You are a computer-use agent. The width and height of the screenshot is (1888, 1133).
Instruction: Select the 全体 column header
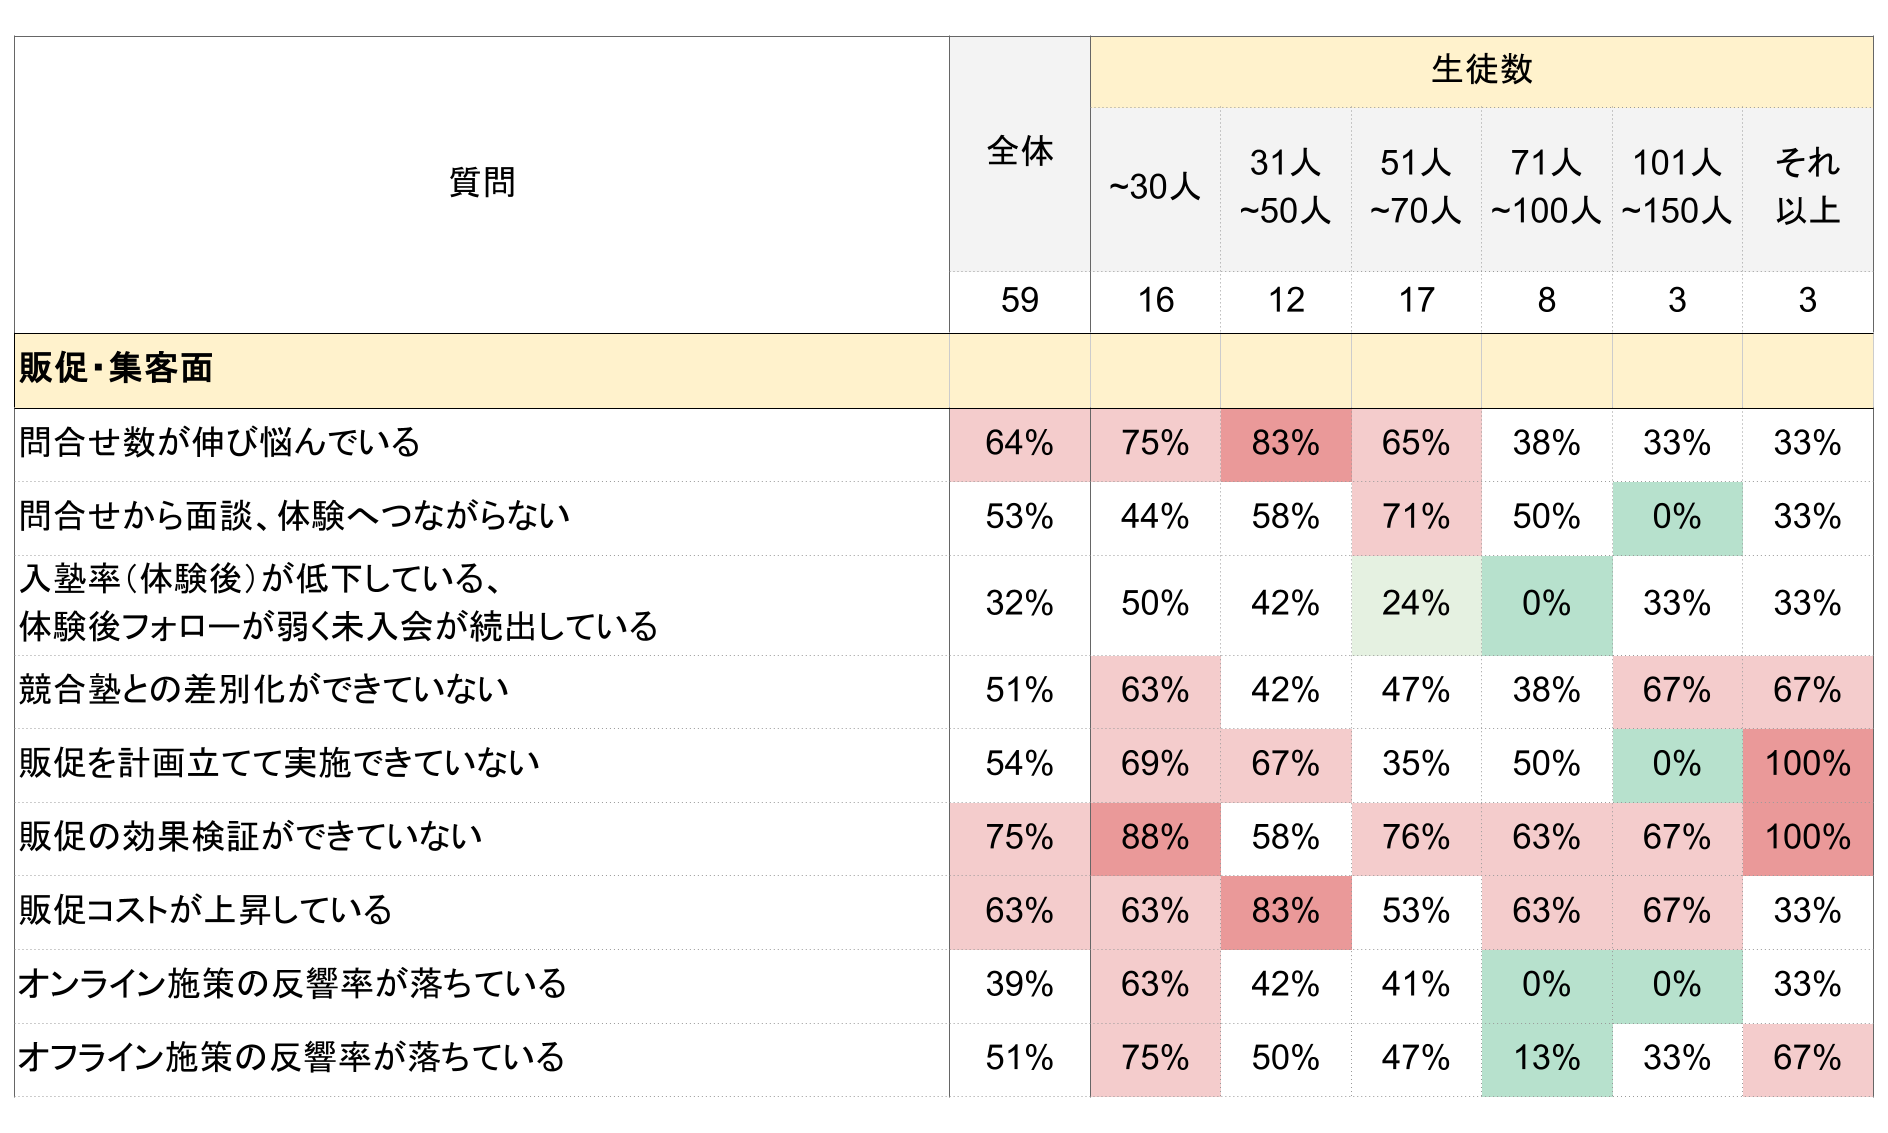pyautogui.click(x=1019, y=152)
